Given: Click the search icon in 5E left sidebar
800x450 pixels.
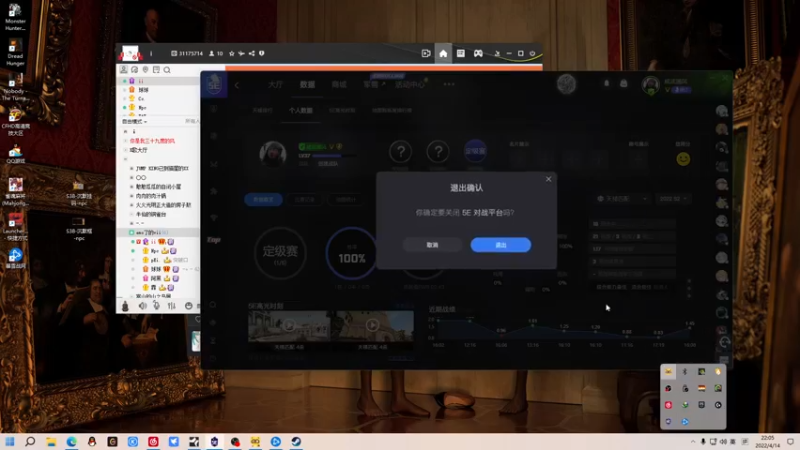Looking at the screenshot, I should 213,305.
